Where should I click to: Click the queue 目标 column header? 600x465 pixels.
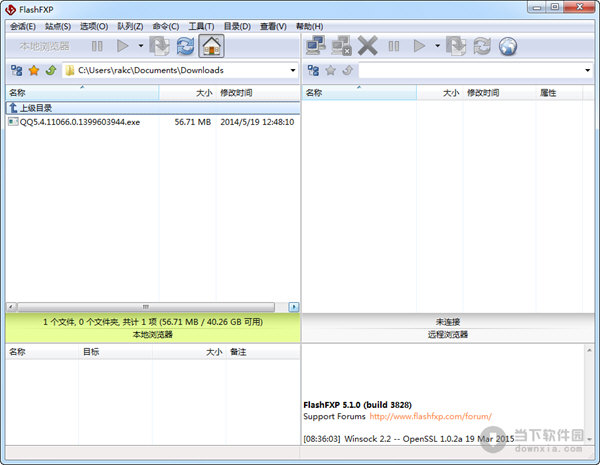tap(116, 352)
